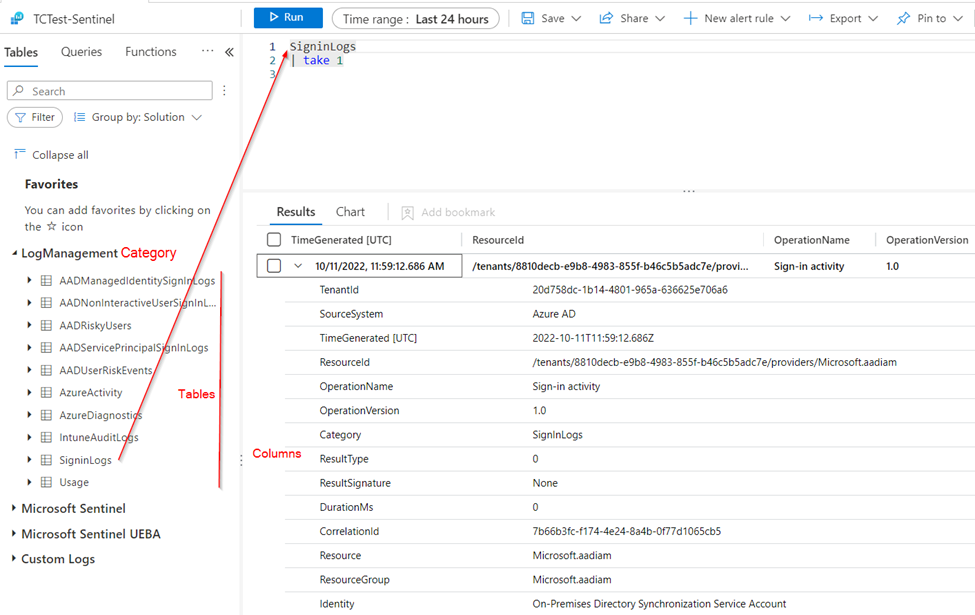The image size is (975, 615).
Task: Click the table Search input field
Action: [109, 91]
